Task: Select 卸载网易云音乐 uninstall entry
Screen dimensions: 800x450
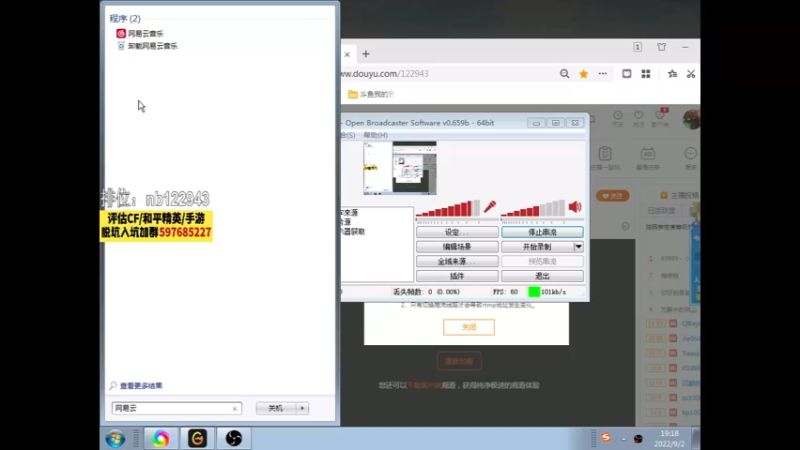Action: tap(147, 46)
